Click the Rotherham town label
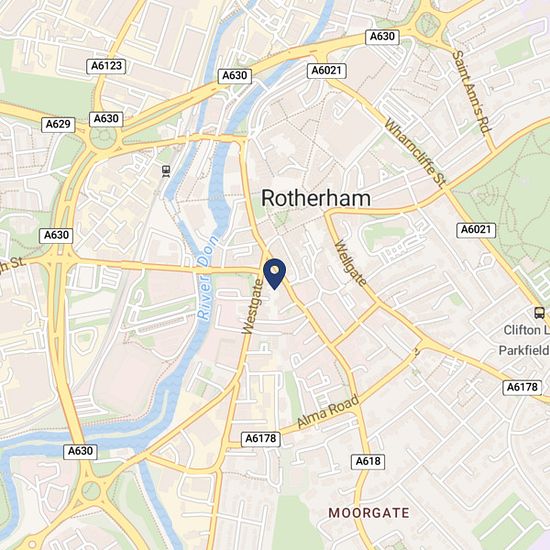Image resolution: width=550 pixels, height=550 pixels. point(316,198)
